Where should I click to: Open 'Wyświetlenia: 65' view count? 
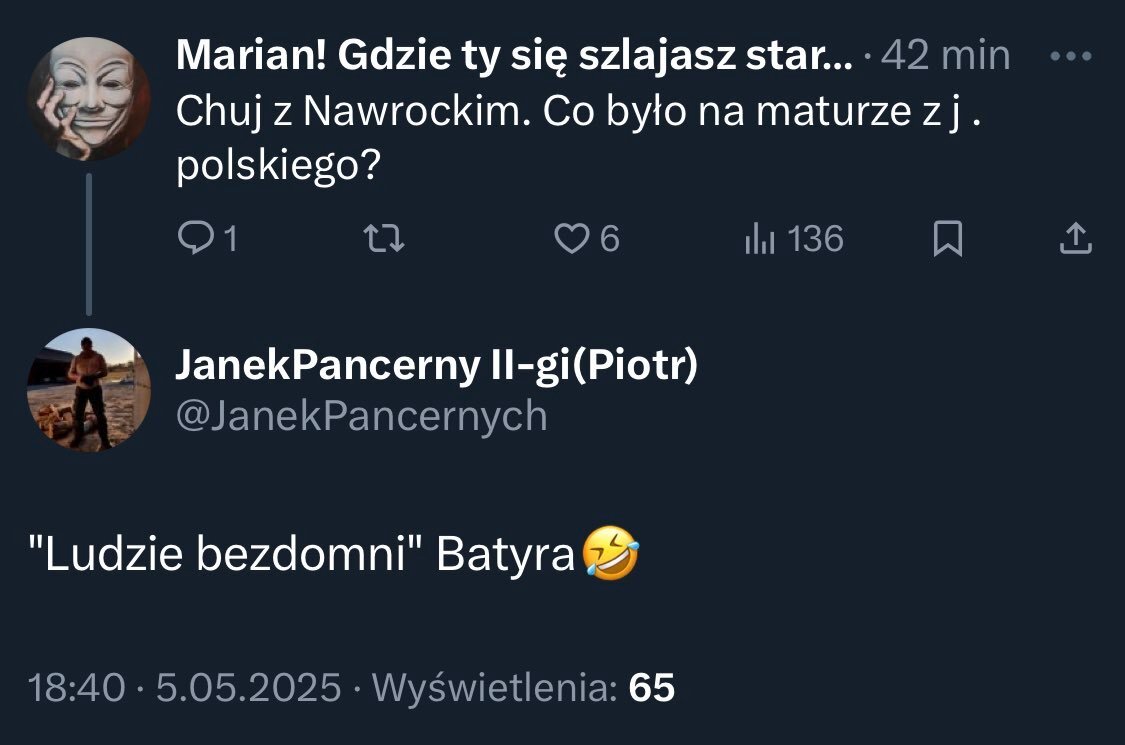click(523, 687)
